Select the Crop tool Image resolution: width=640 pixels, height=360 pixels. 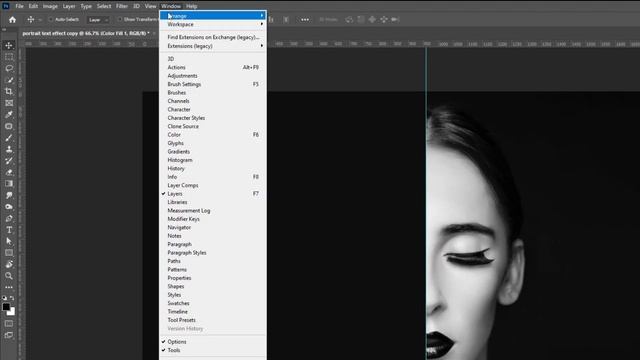pyautogui.click(x=9, y=91)
